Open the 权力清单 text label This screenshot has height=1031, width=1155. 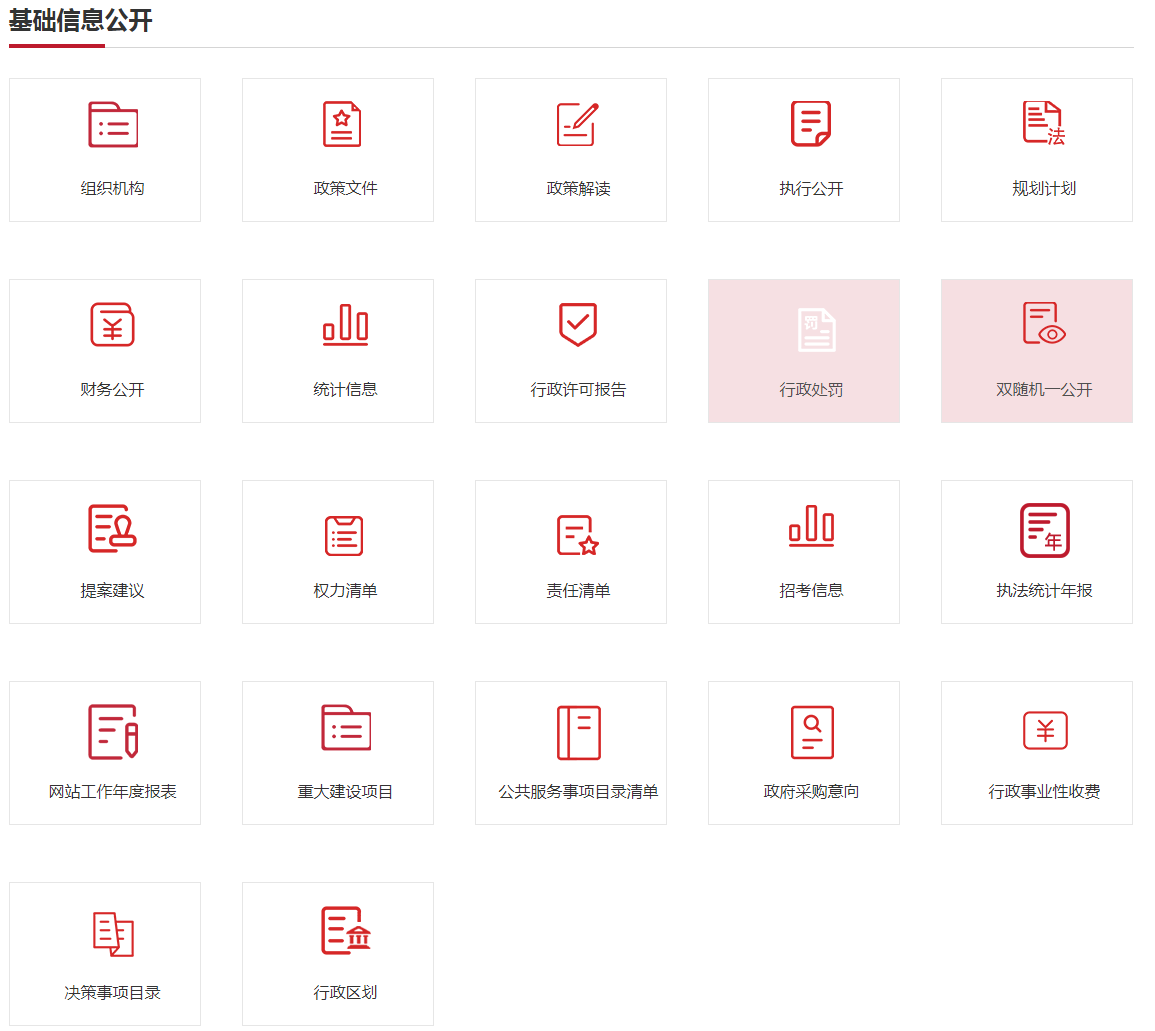(345, 591)
